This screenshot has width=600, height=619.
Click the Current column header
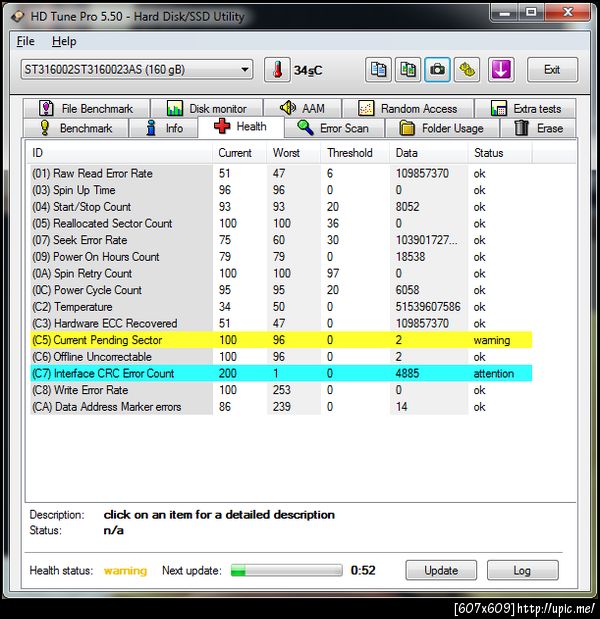coord(240,153)
